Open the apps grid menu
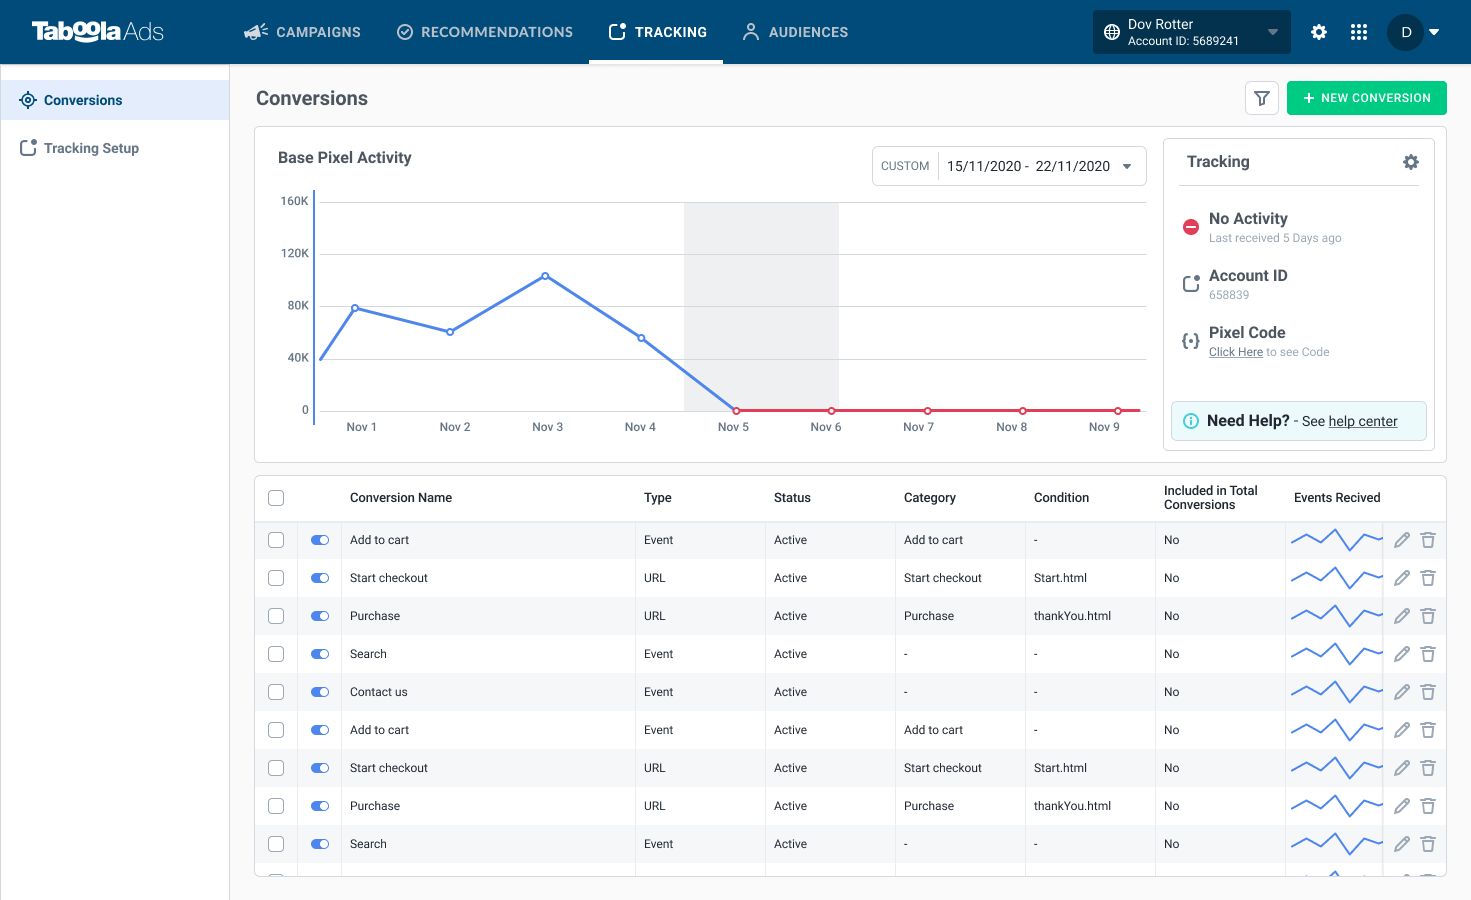 click(x=1359, y=32)
